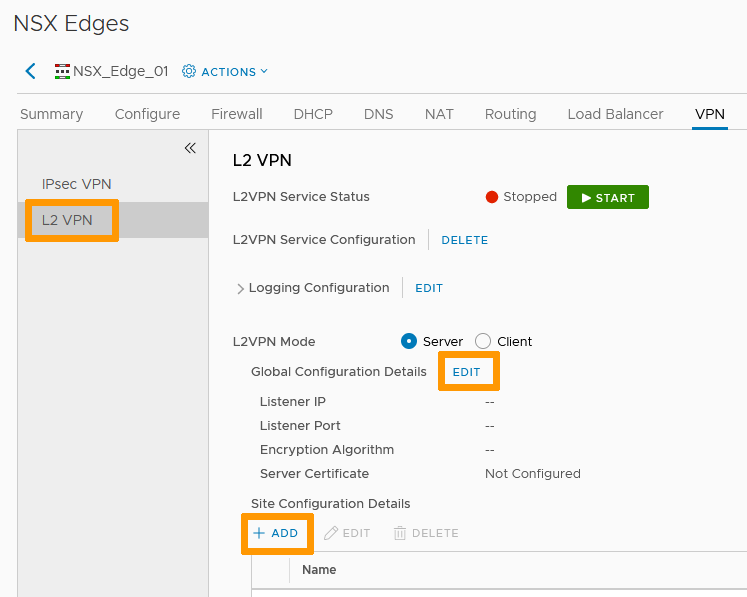
Task: Start the L2VPN service
Action: point(607,197)
